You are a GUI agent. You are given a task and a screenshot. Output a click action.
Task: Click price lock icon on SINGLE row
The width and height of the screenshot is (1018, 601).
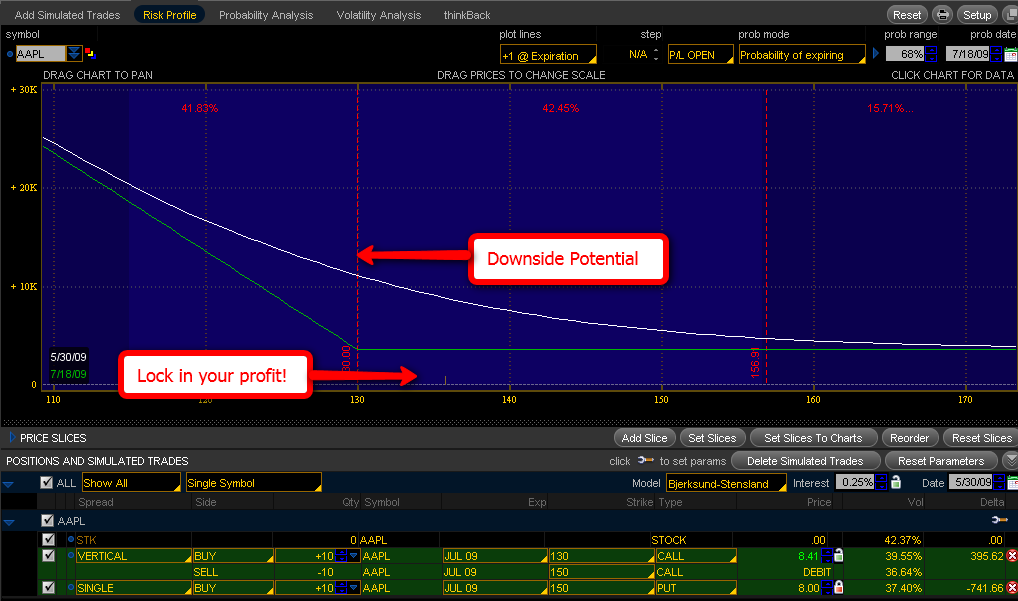tap(838, 588)
